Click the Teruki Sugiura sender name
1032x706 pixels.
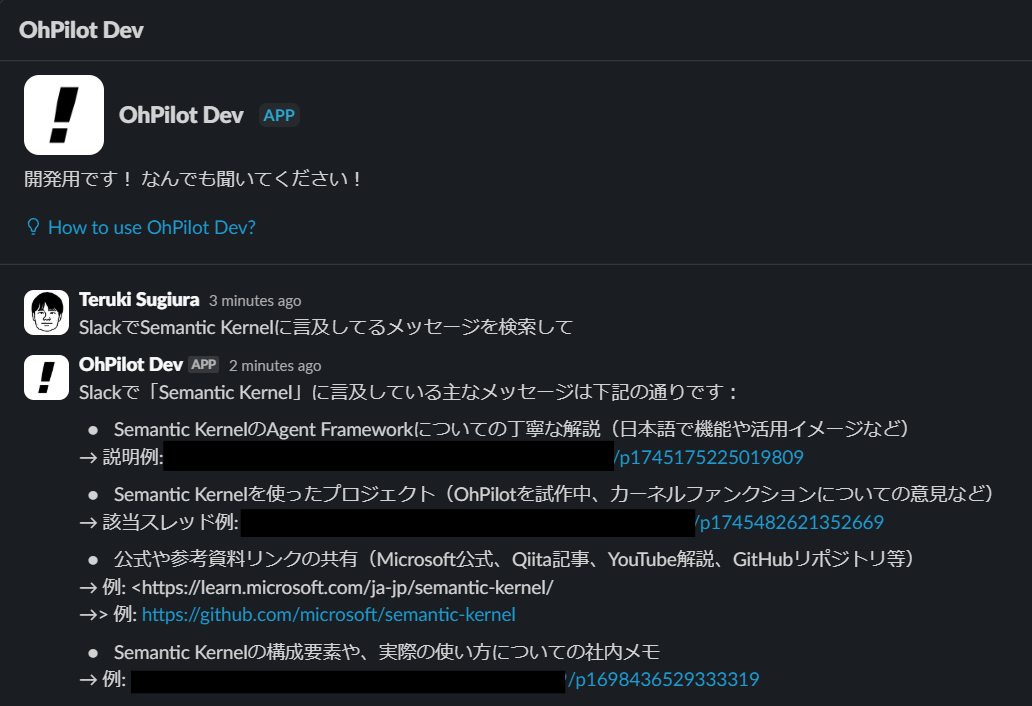coord(139,300)
